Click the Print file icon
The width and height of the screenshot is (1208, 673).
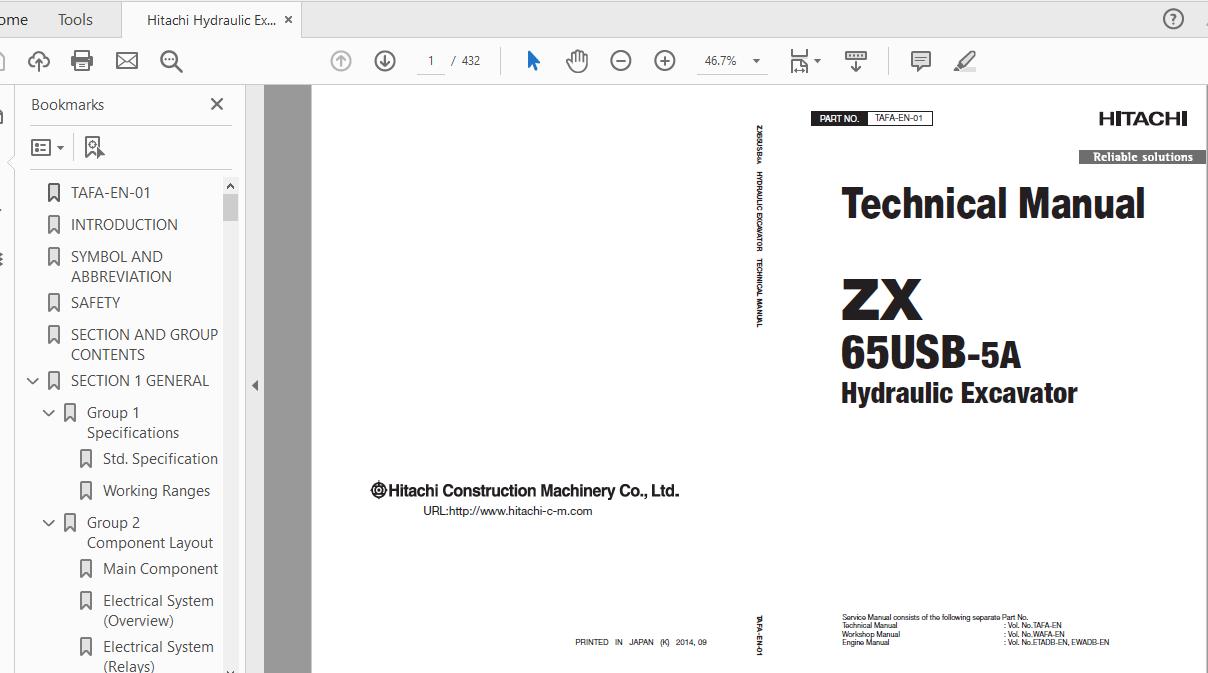point(82,61)
